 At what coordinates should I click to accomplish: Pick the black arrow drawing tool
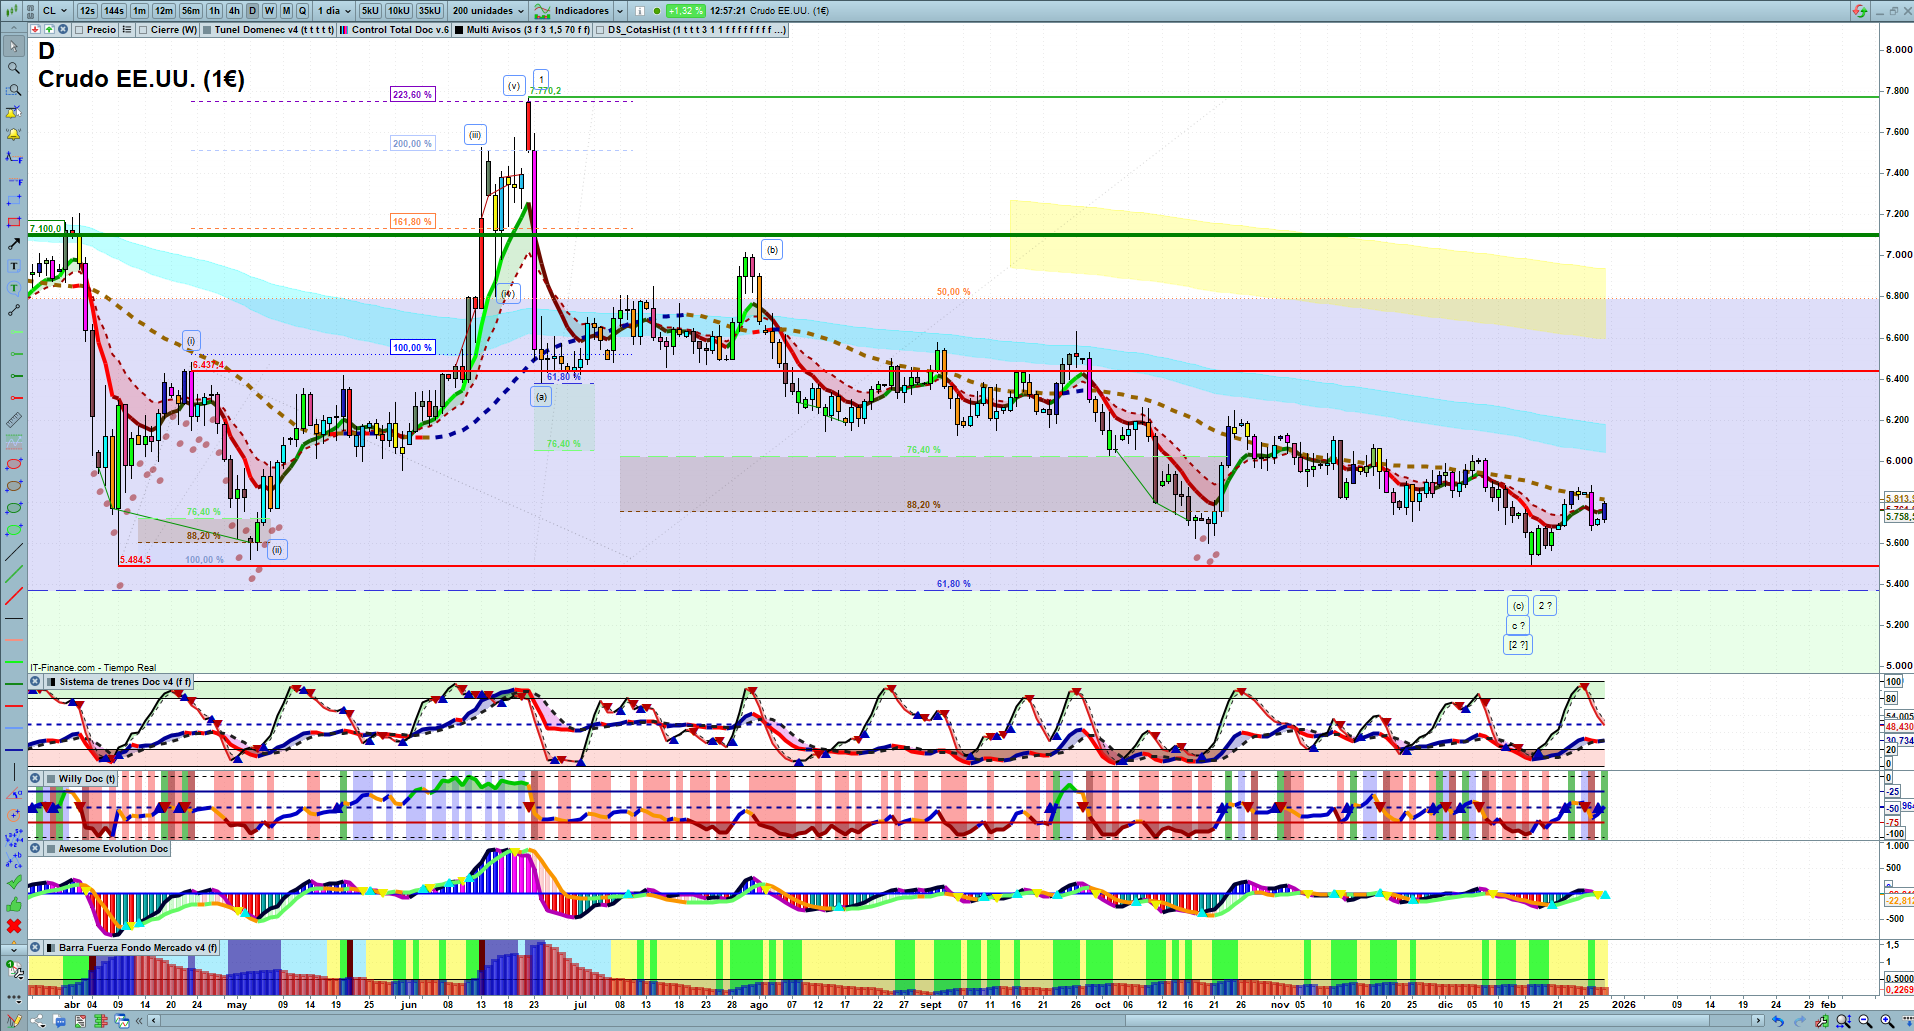14,244
